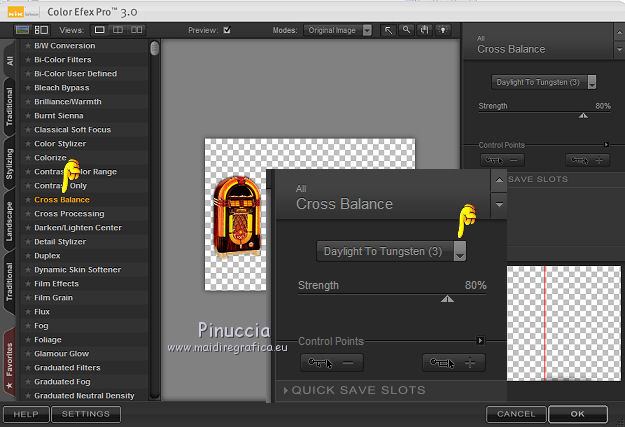This screenshot has height=427, width=625.
Task: Switch to split preview view layout
Action: click(118, 30)
